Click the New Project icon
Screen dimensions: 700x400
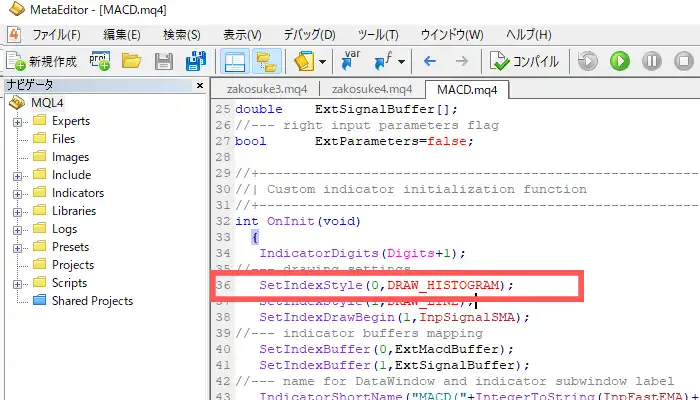[x=99, y=61]
